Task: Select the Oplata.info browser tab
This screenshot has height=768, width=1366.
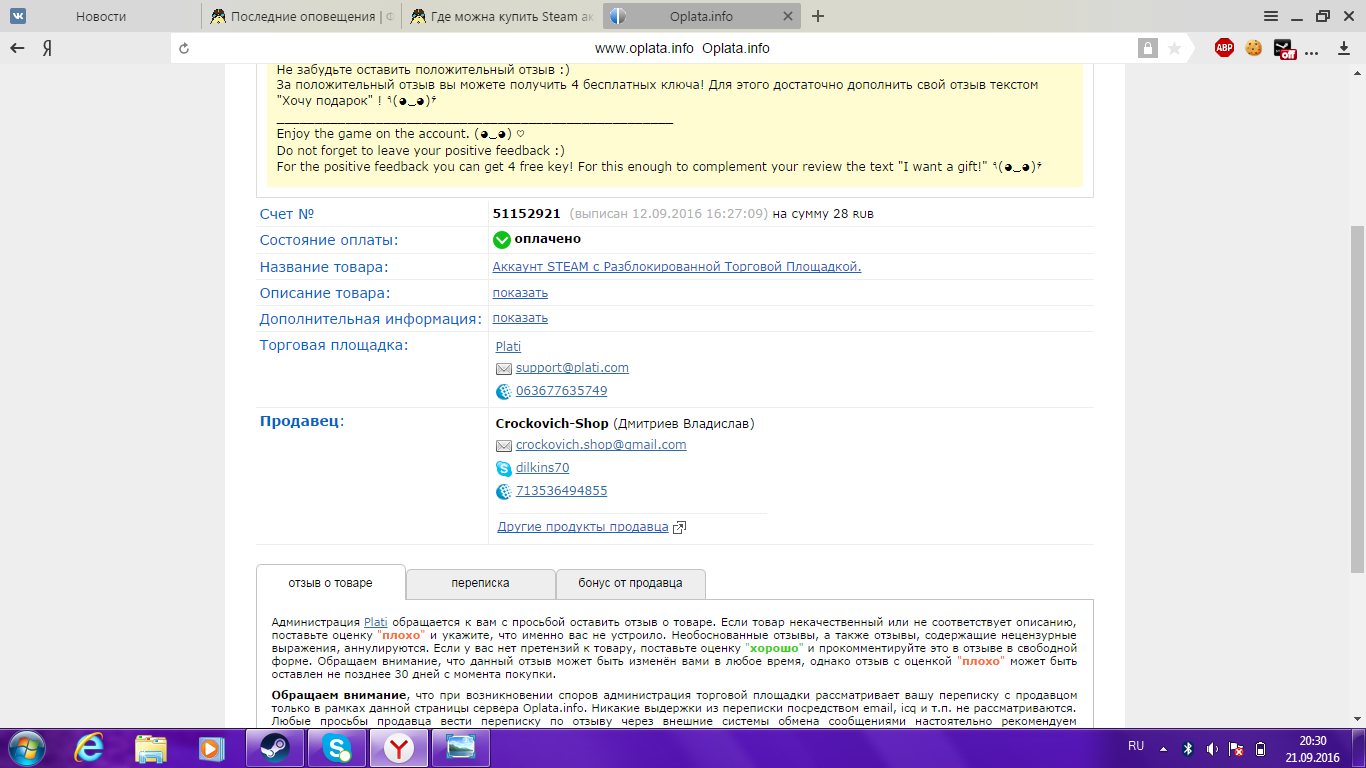Action: 702,16
